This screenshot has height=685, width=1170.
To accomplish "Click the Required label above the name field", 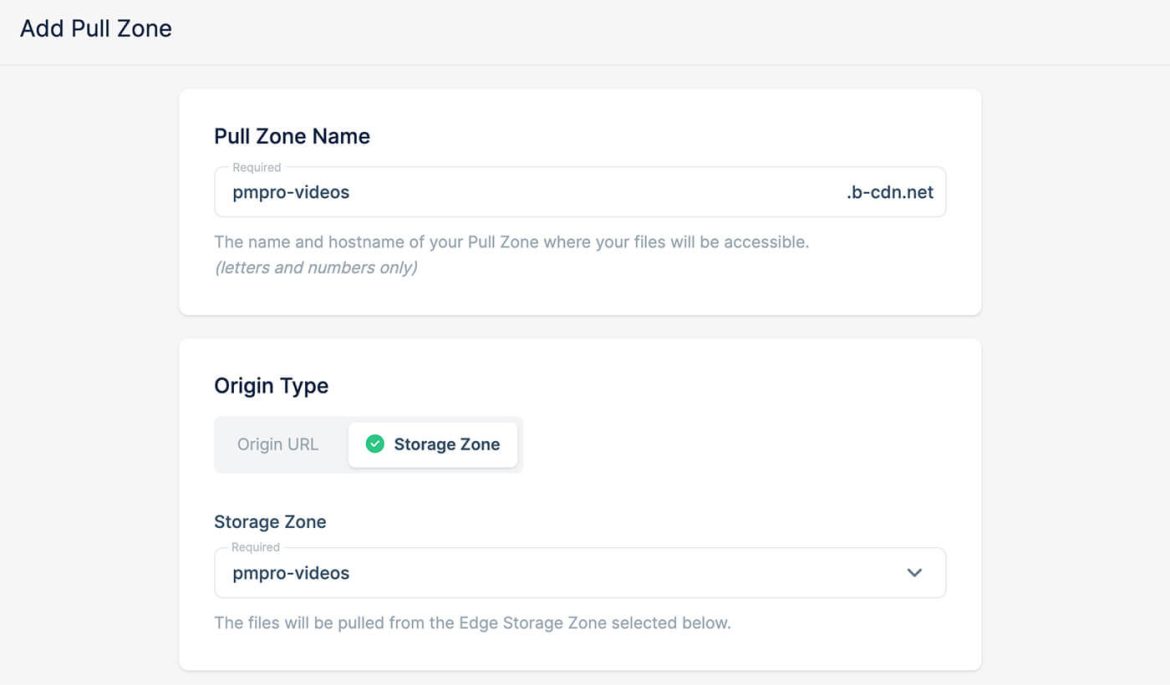I will coord(249,169).
